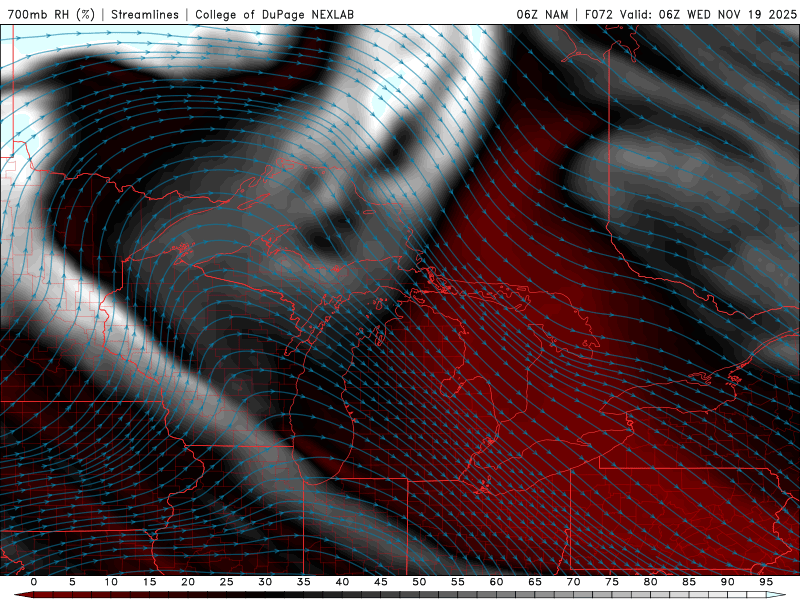
Task: Click the dark red low-RH end of colorbar
Action: click(24, 595)
